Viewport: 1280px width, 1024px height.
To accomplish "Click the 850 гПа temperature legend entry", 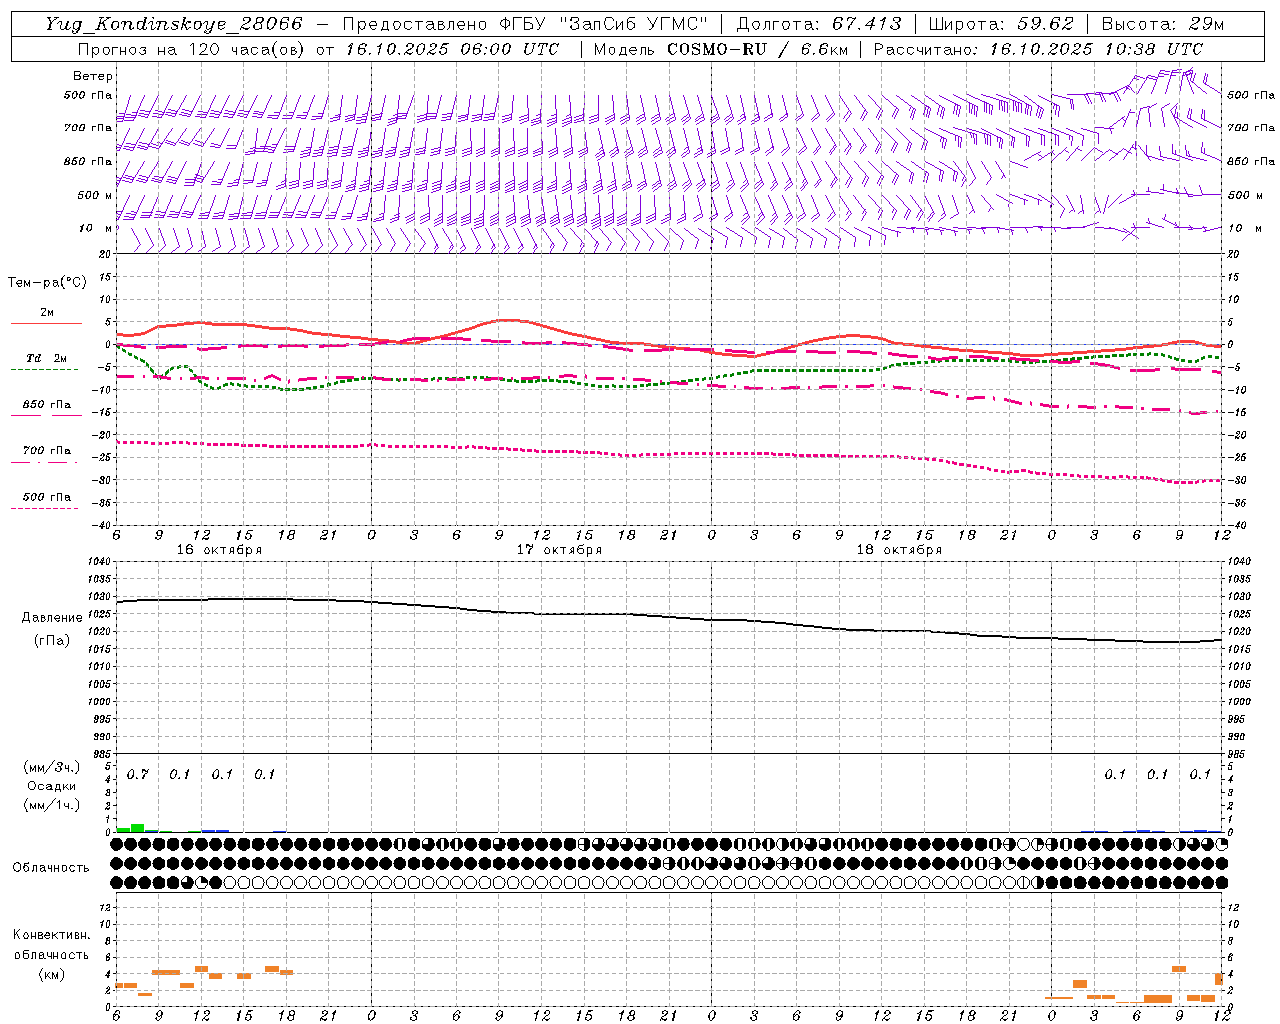I will pos(47,405).
